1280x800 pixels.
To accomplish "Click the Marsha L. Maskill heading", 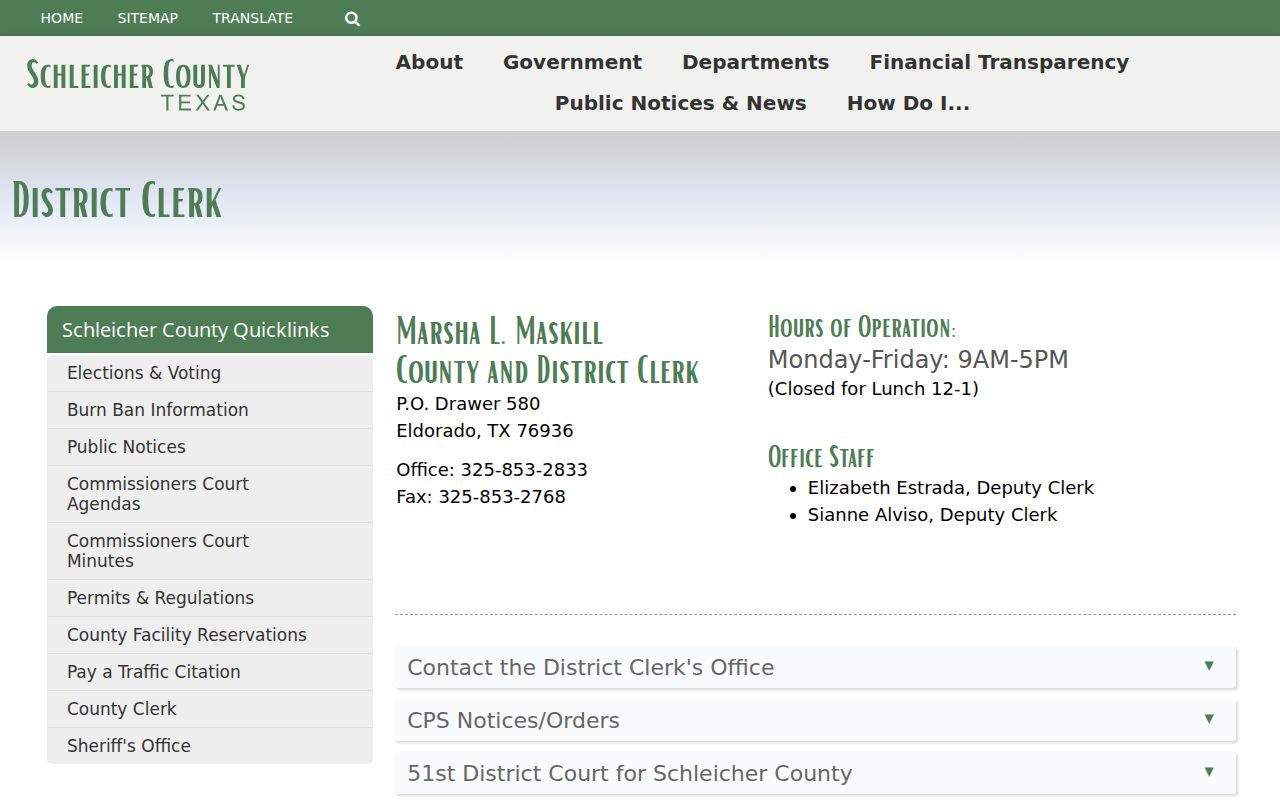I will (x=500, y=332).
